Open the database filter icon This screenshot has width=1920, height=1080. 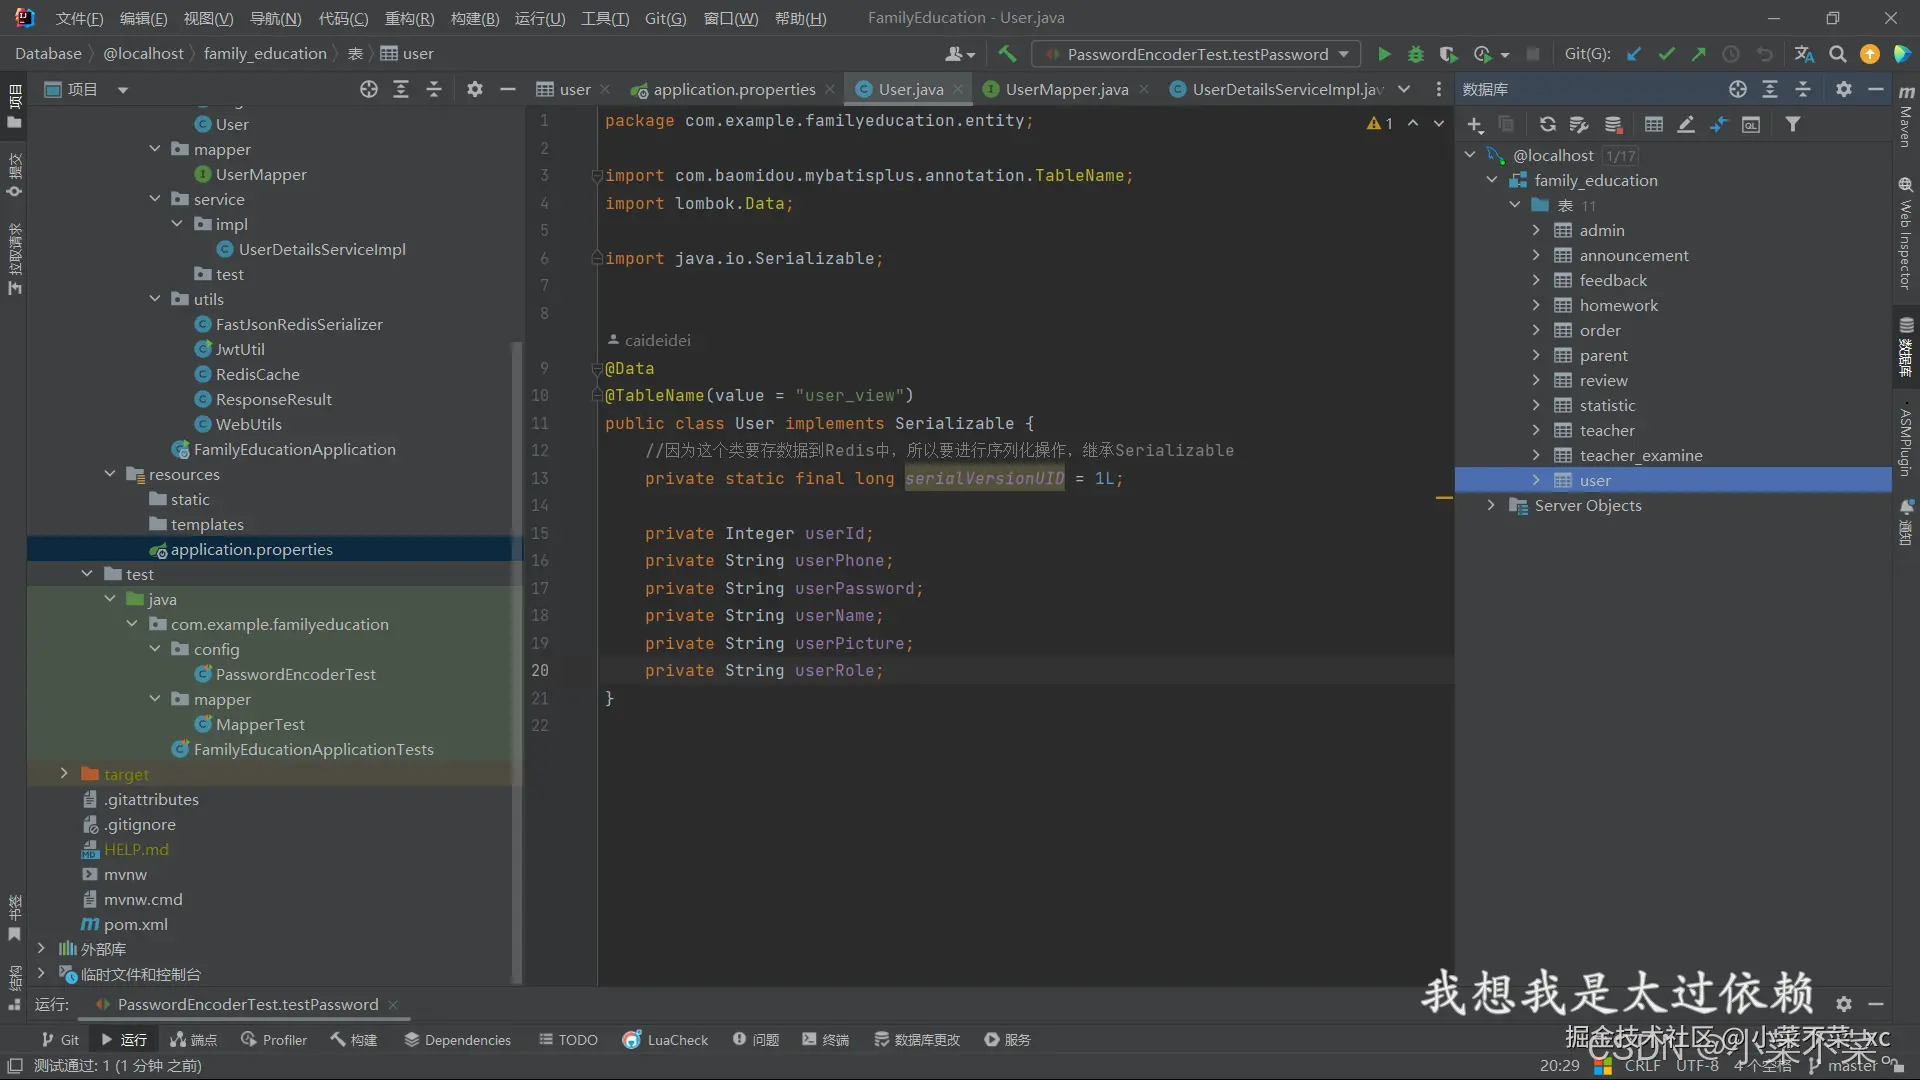(1793, 124)
